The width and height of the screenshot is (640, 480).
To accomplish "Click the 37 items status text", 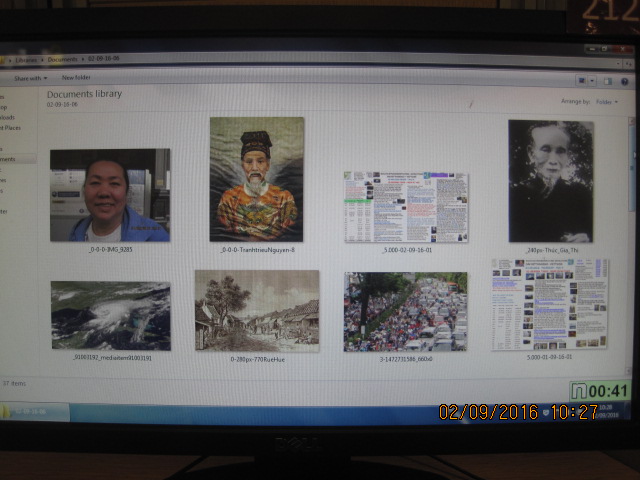I will (14, 383).
